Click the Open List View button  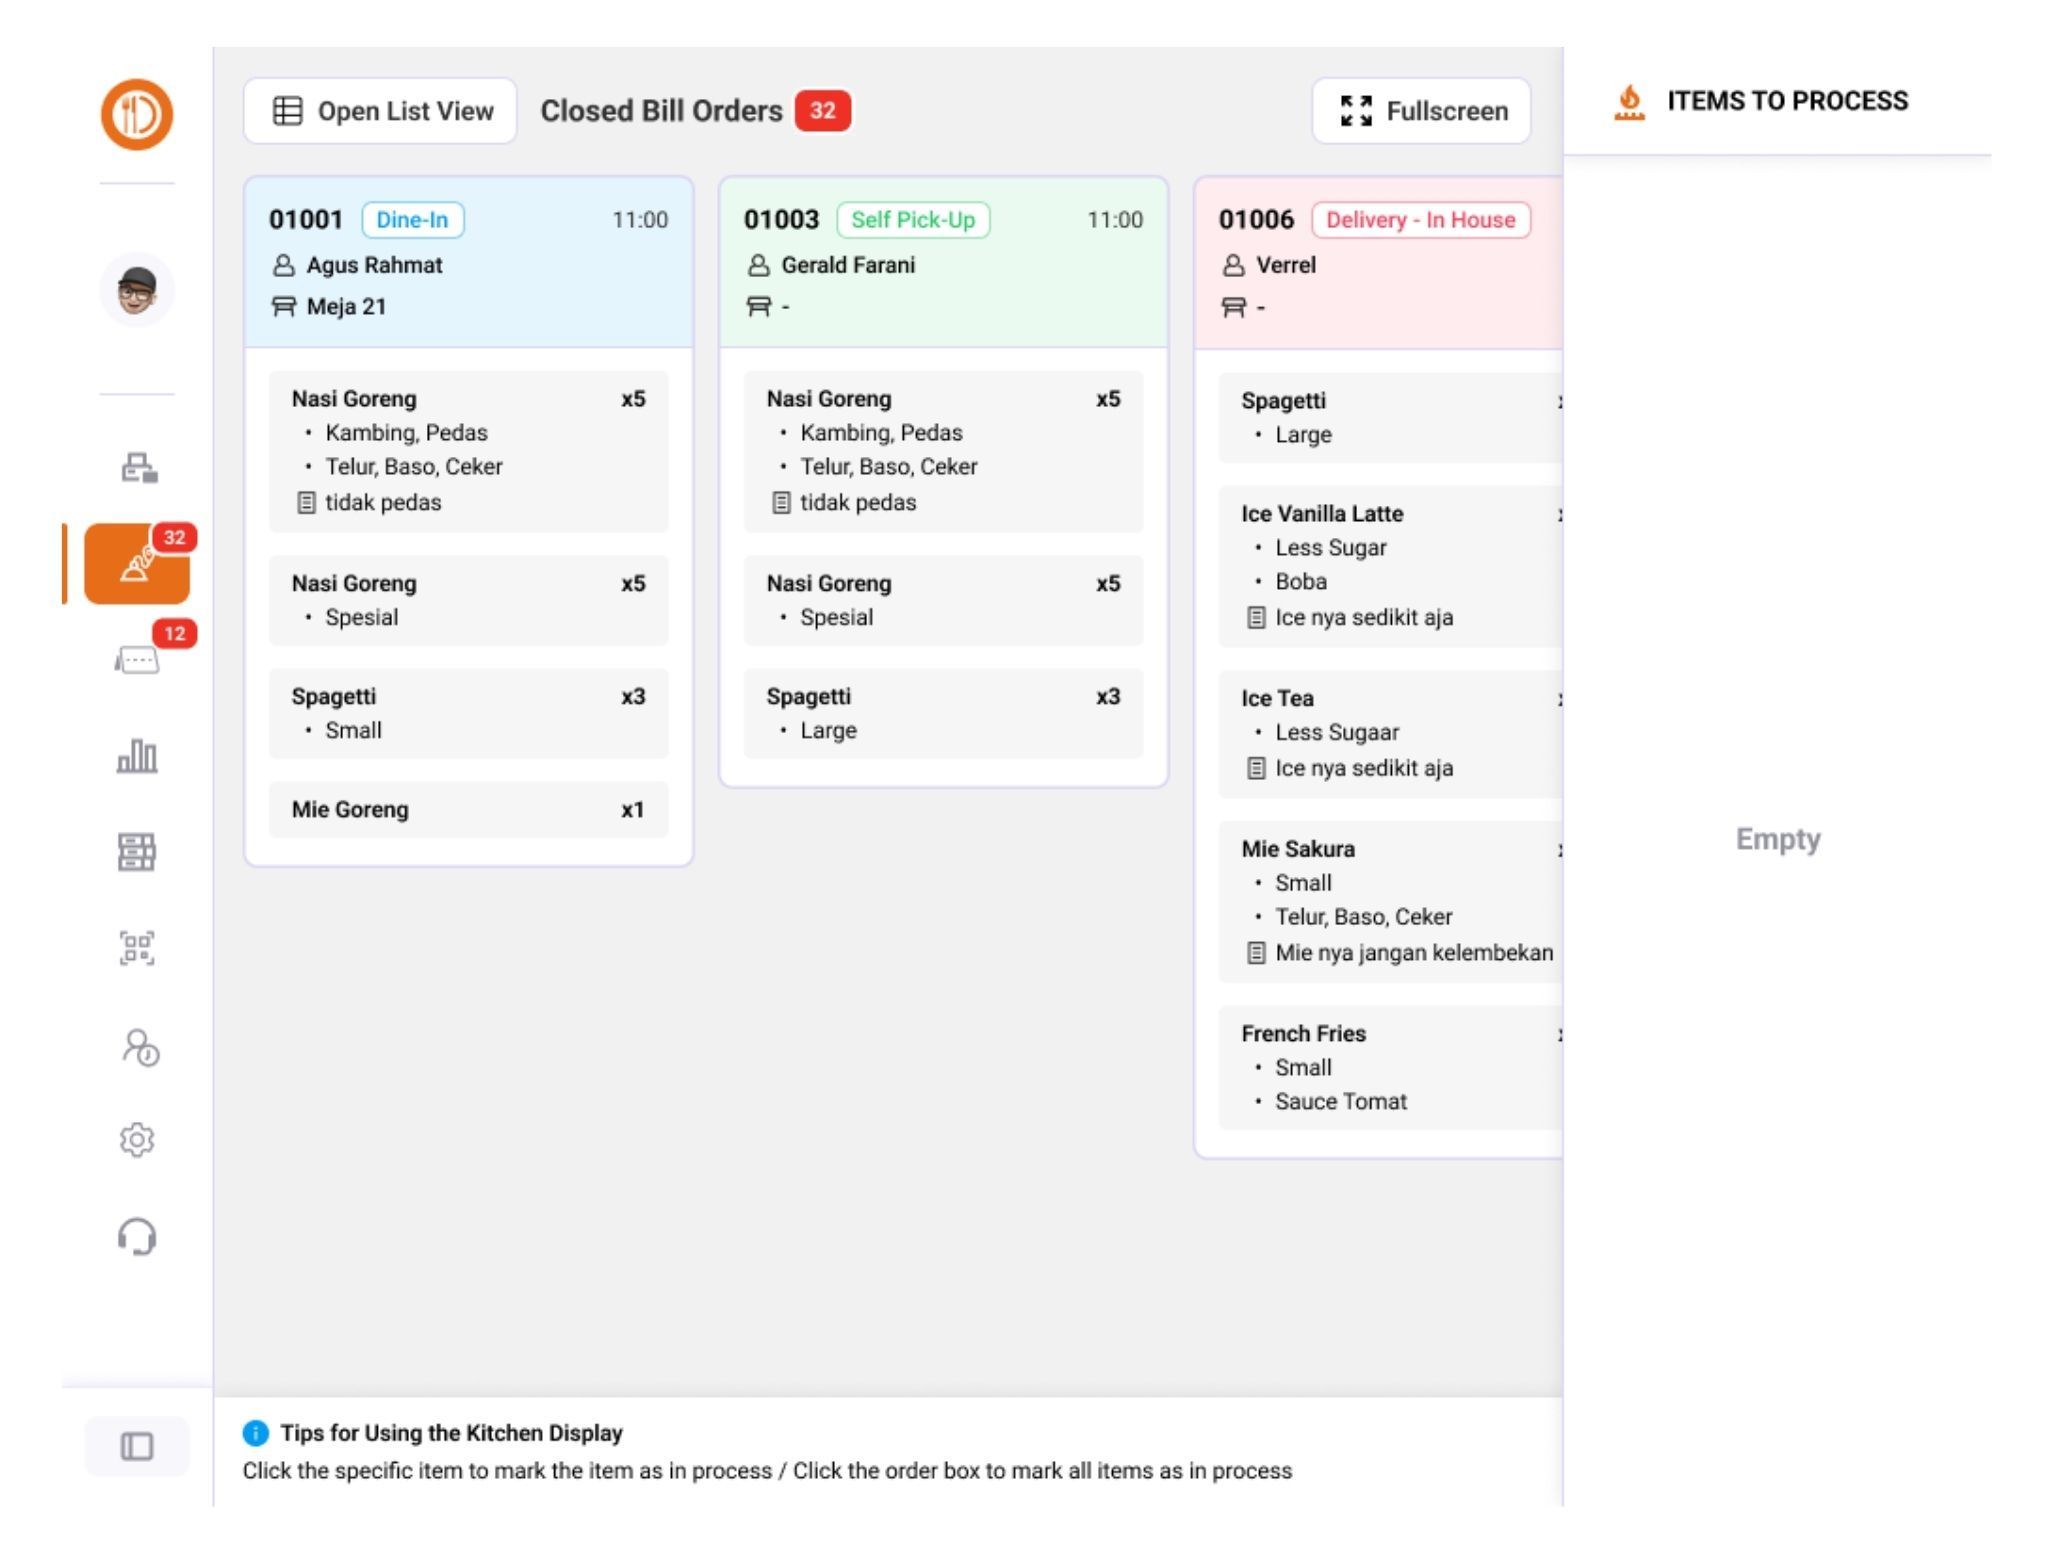tap(381, 111)
